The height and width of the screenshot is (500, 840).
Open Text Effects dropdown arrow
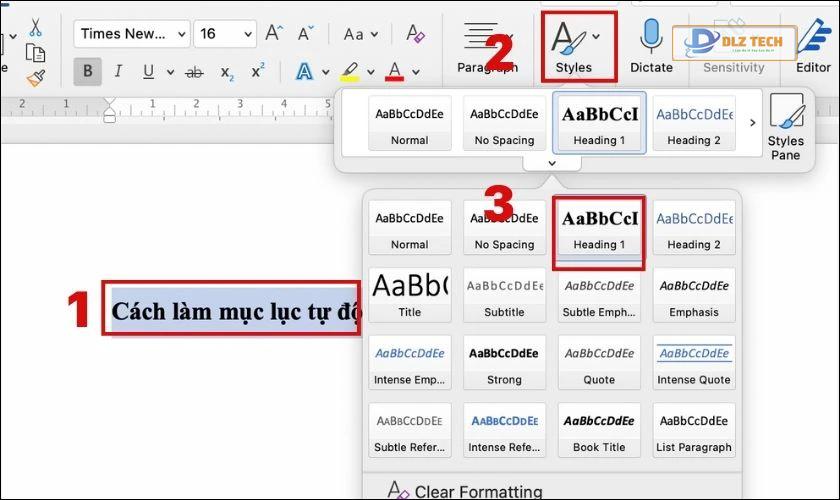[325, 72]
